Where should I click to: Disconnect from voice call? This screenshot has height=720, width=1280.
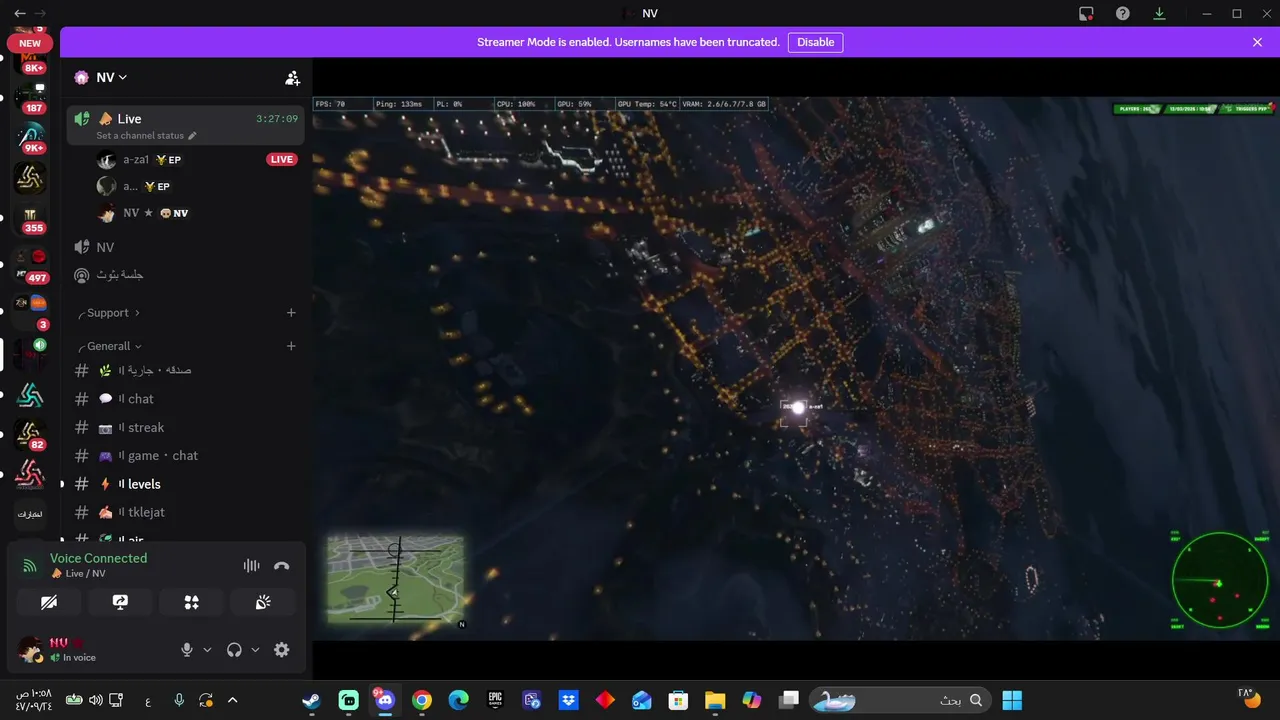click(x=282, y=566)
